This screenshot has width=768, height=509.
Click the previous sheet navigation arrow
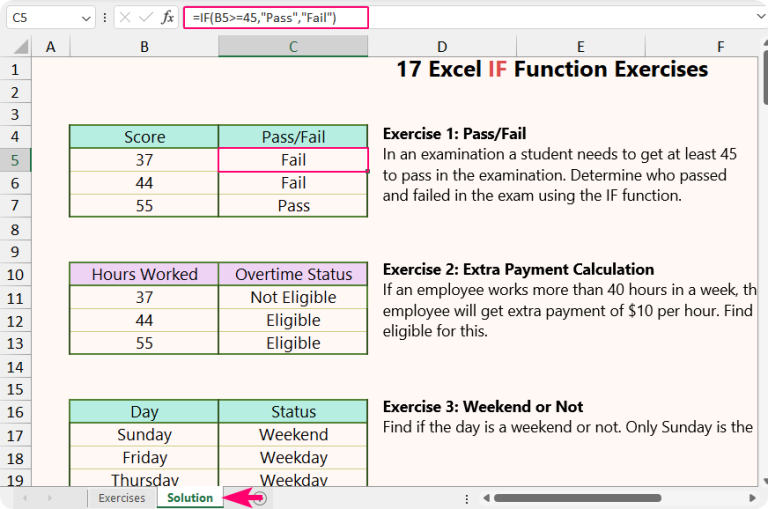pos(24,498)
